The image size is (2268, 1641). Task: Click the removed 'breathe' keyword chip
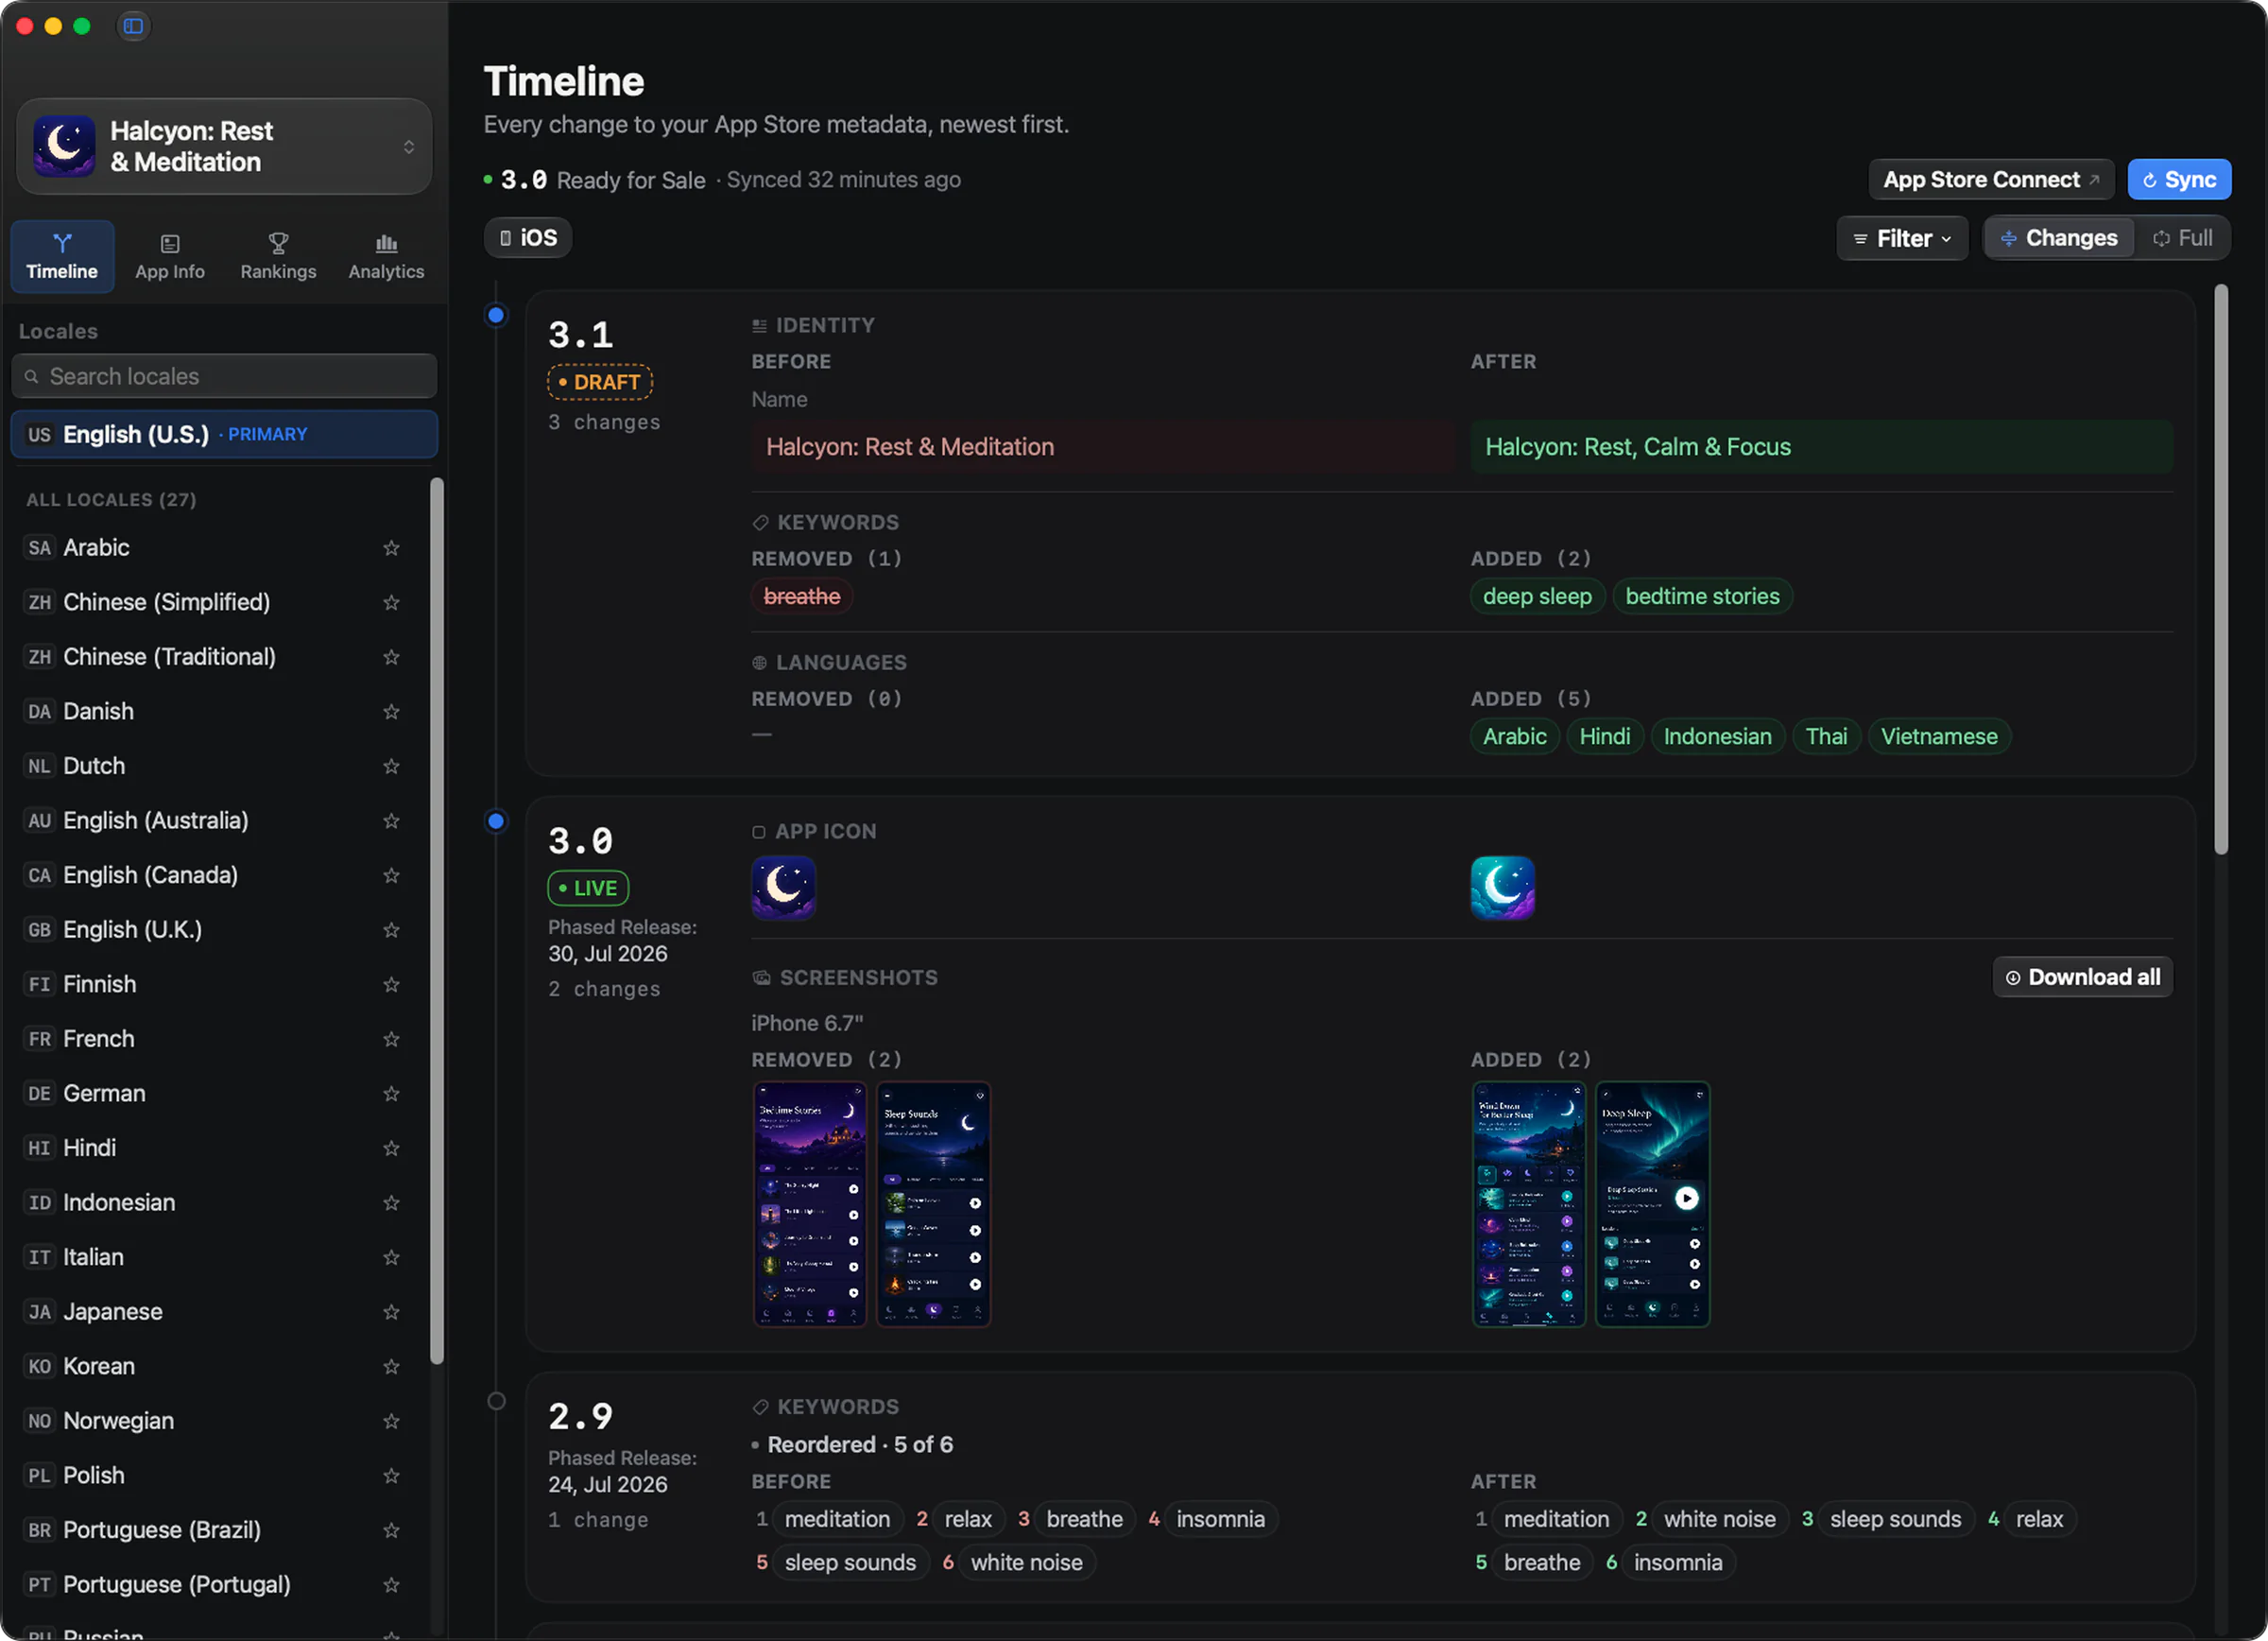coord(802,597)
